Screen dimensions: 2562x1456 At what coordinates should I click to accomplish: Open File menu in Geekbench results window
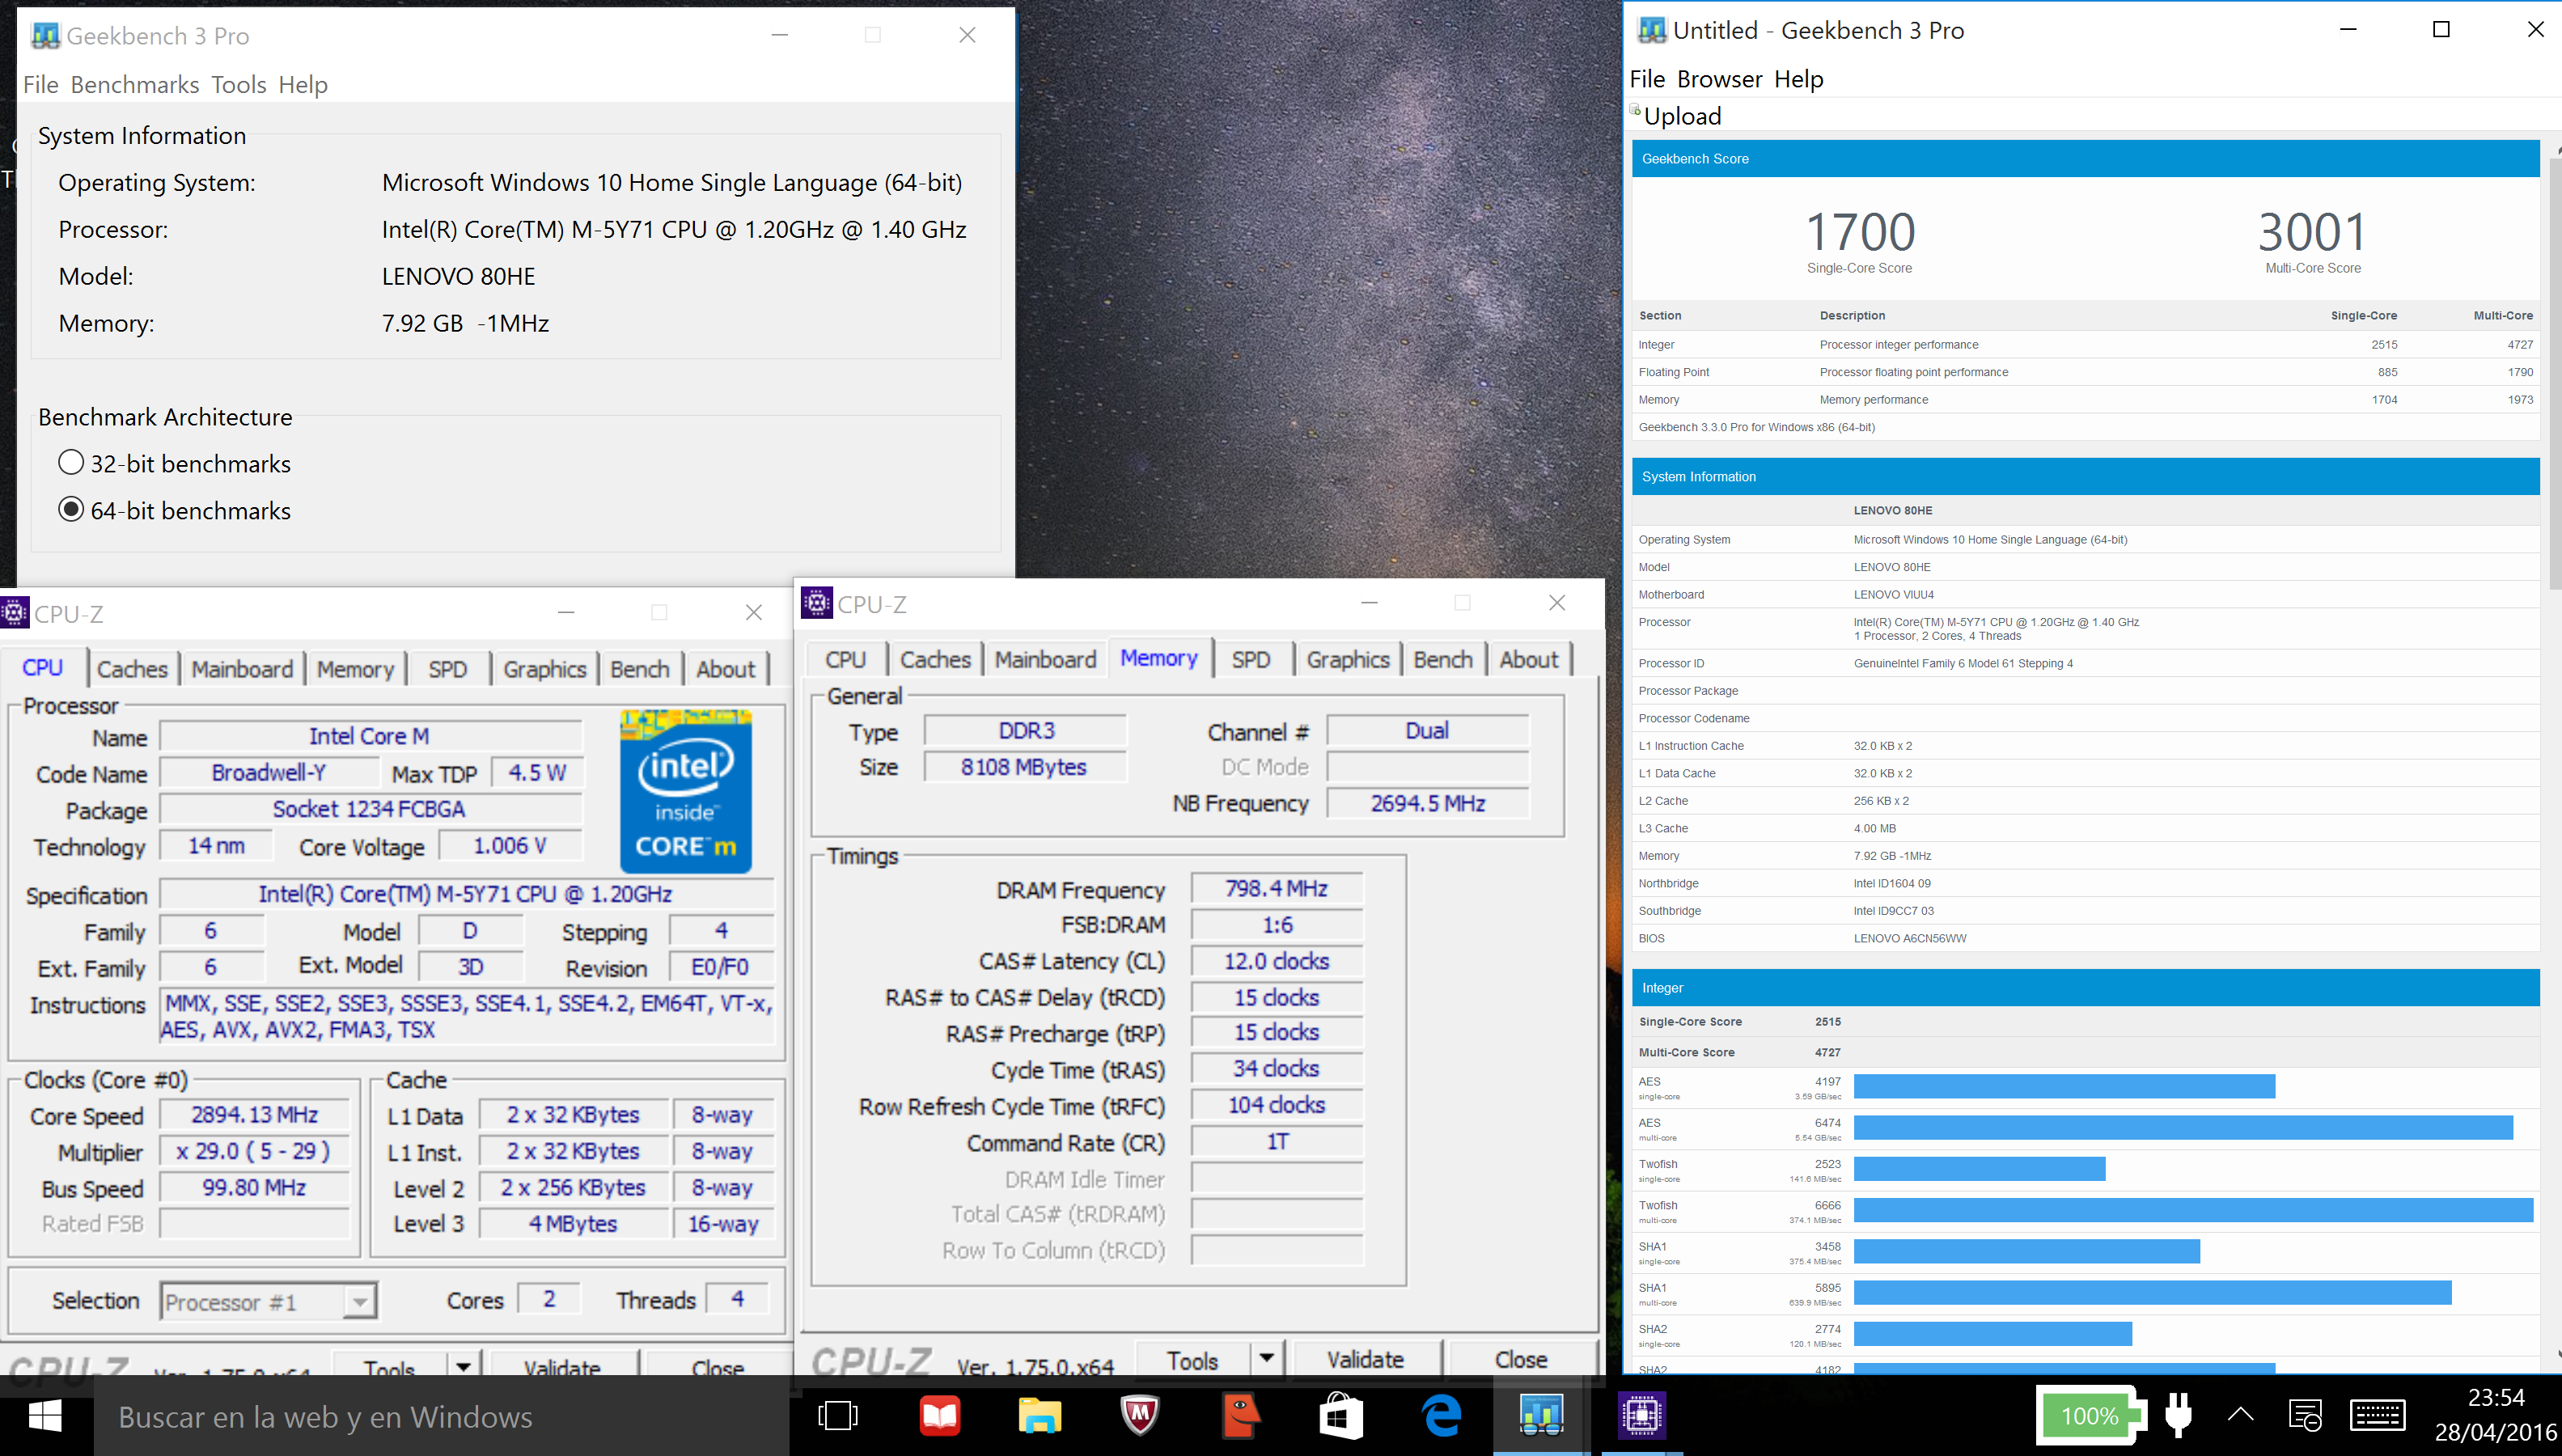click(1647, 79)
